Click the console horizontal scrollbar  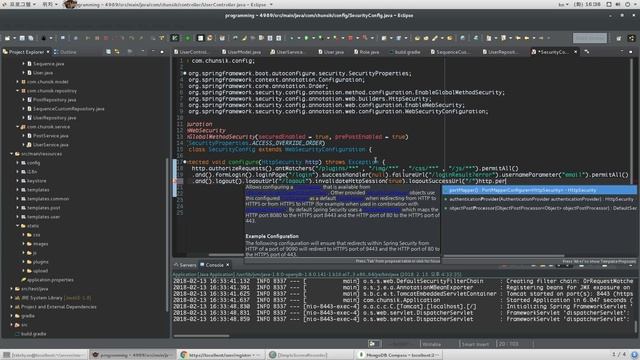click(202, 336)
